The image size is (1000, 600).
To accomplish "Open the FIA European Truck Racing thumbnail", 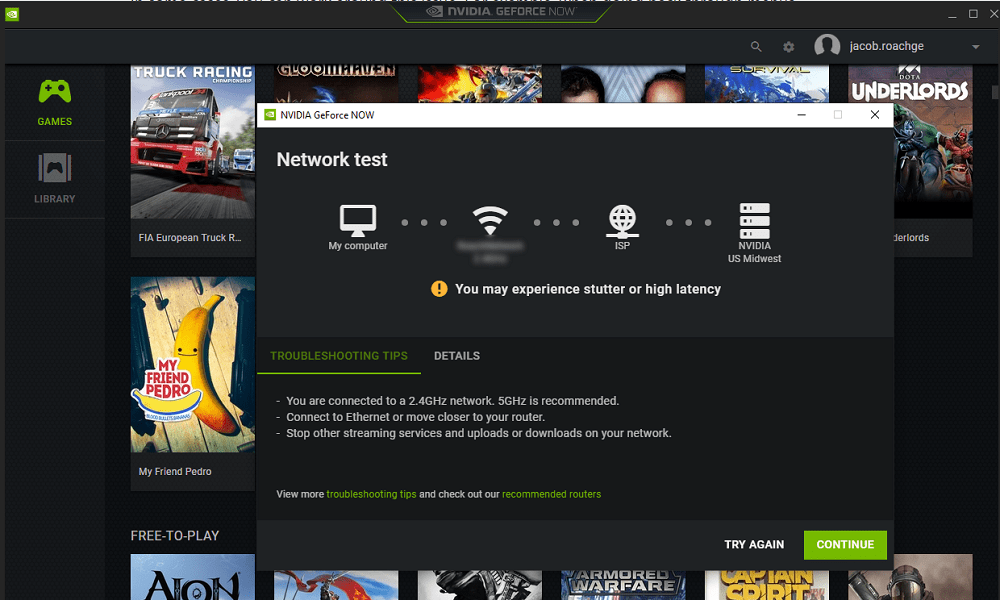I will (x=193, y=142).
